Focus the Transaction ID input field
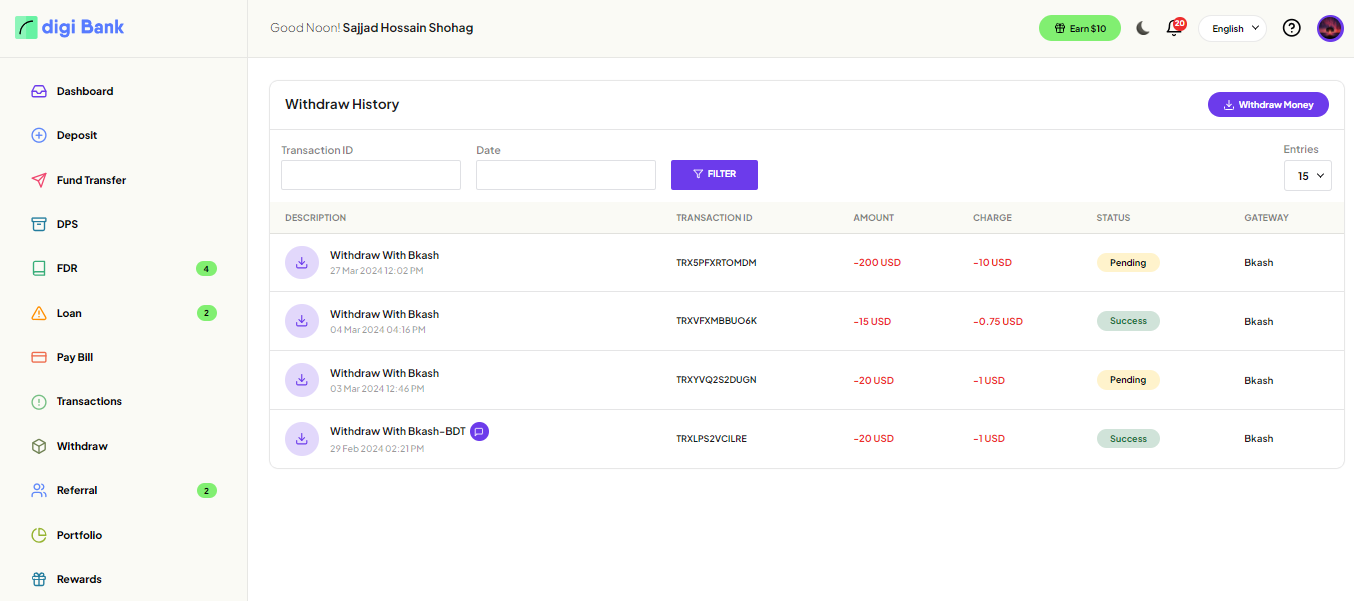Image resolution: width=1354 pixels, height=601 pixels. pyautogui.click(x=370, y=175)
